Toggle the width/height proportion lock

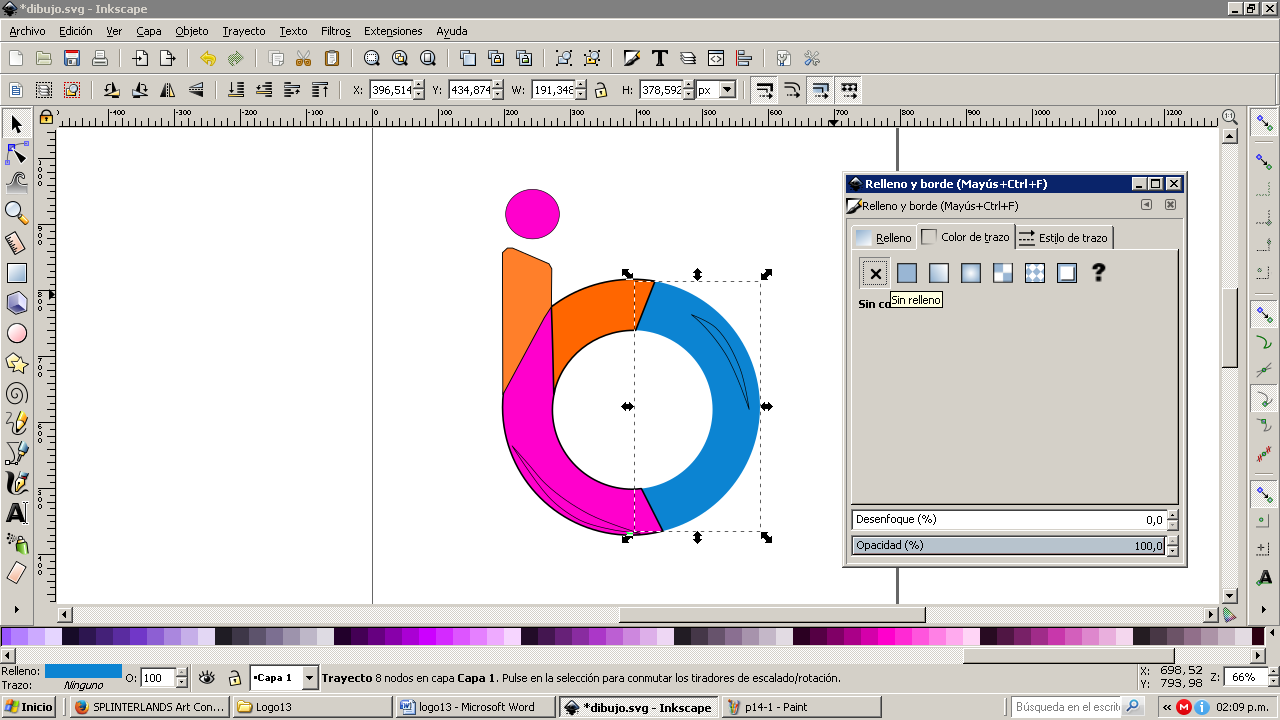600,90
